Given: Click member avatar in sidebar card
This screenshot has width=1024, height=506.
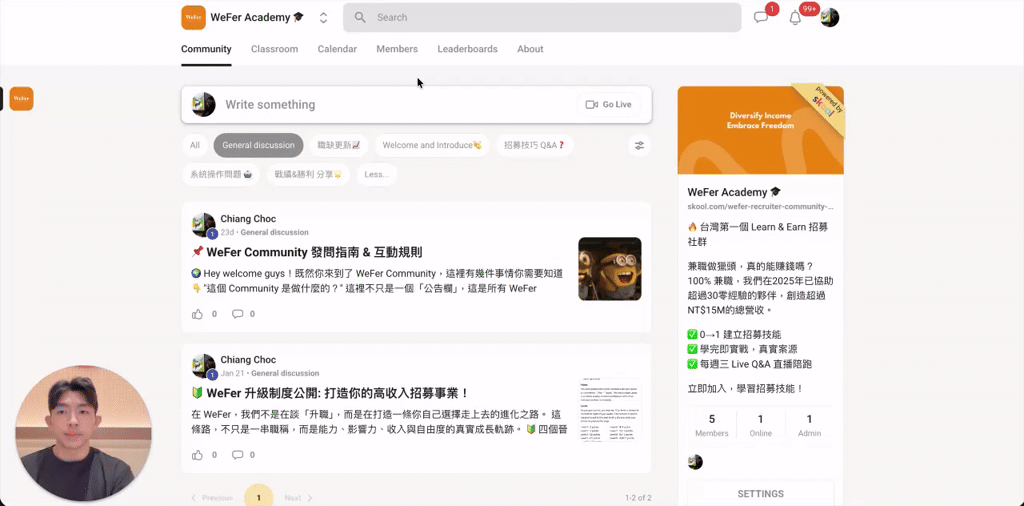Looking at the screenshot, I should pos(696,462).
